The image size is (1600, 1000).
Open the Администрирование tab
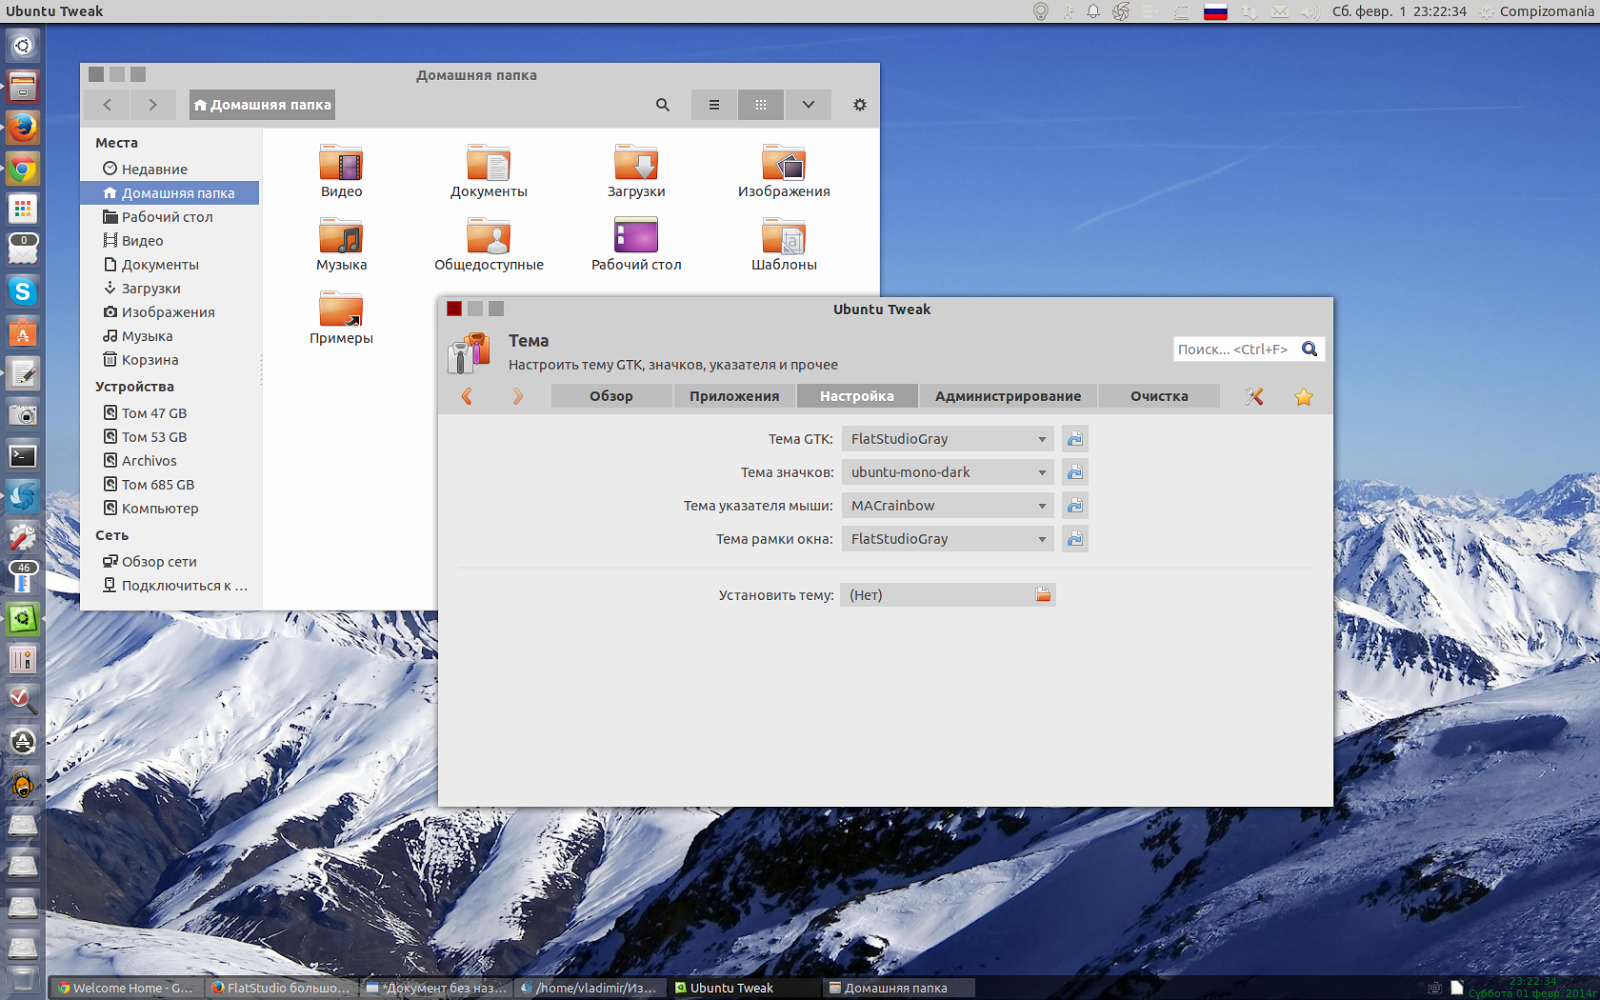(x=1008, y=396)
